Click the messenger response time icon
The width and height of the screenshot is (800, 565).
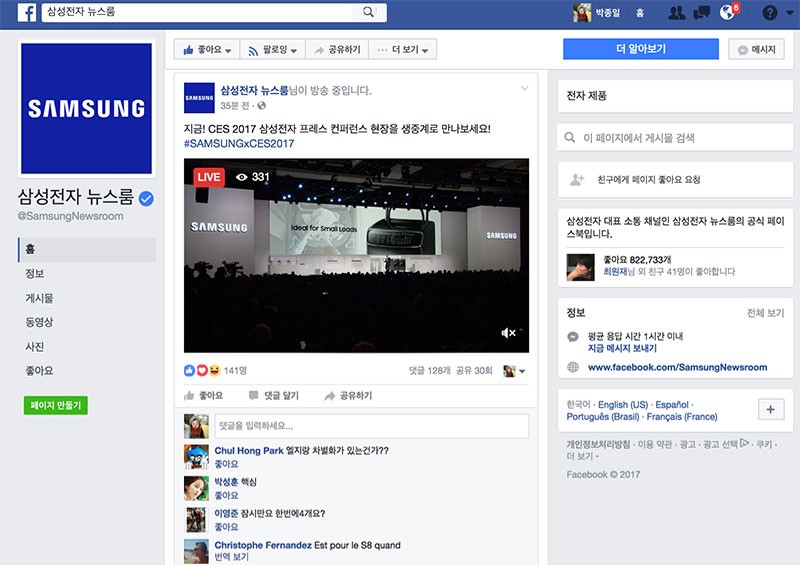point(573,337)
